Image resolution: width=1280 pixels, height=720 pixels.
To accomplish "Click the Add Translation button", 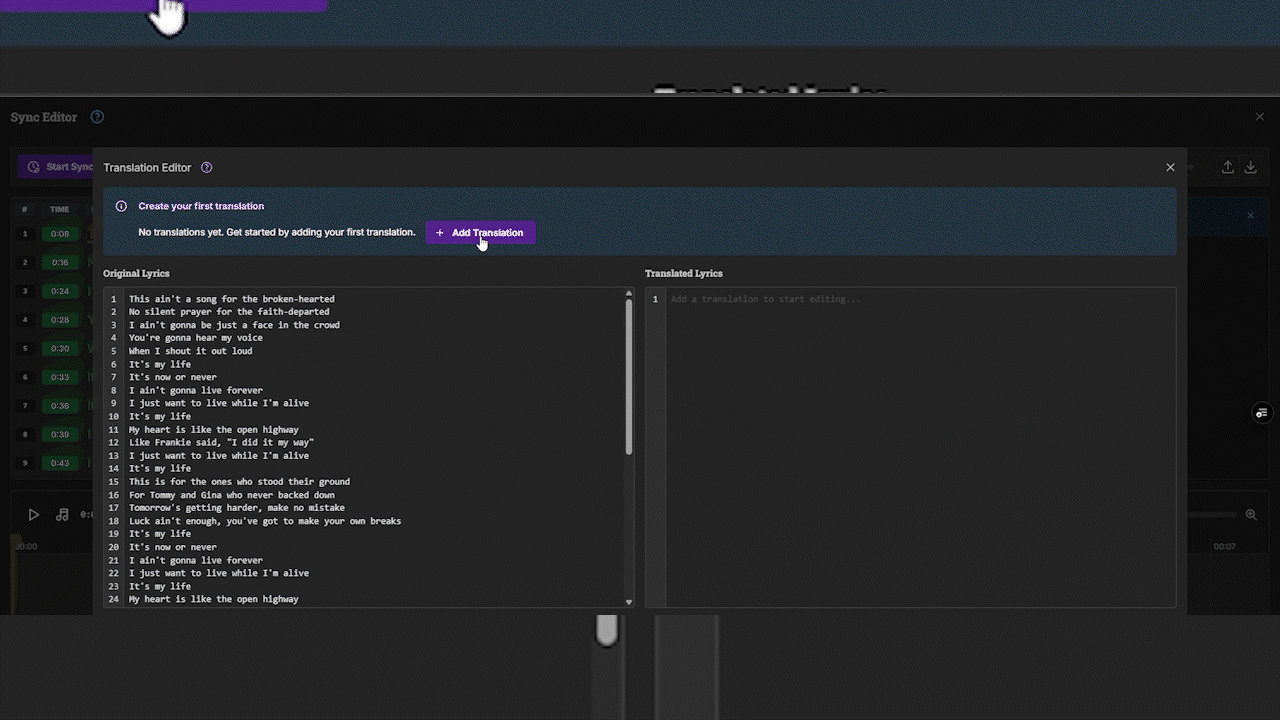I will (480, 233).
